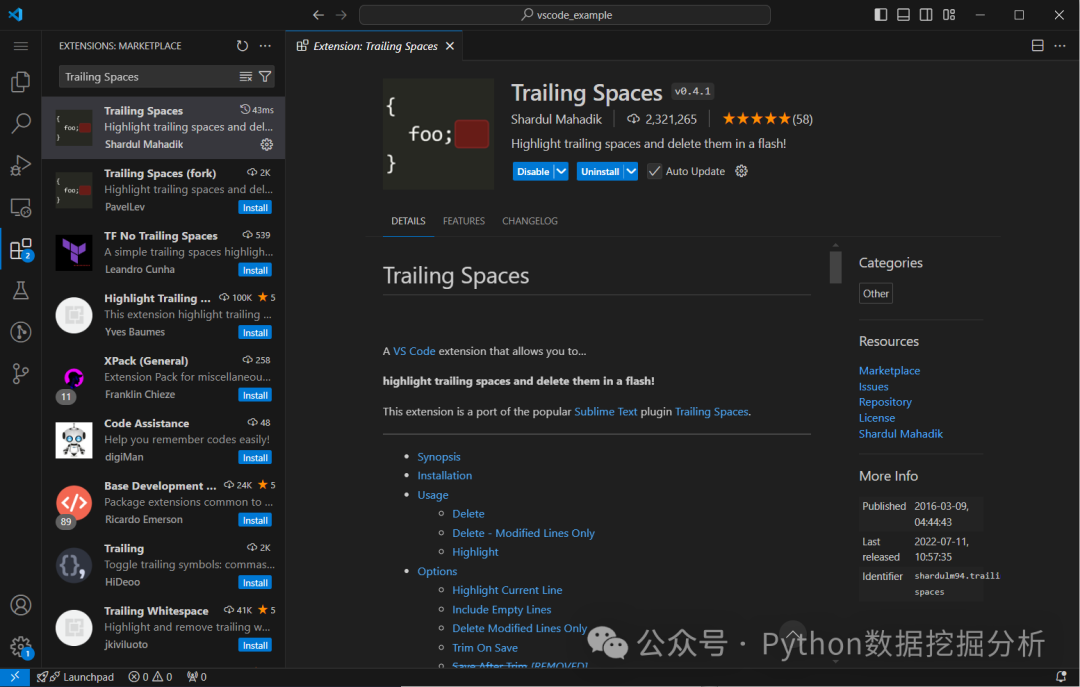
Task: Open the Extensions view icon
Action: (x=21, y=249)
